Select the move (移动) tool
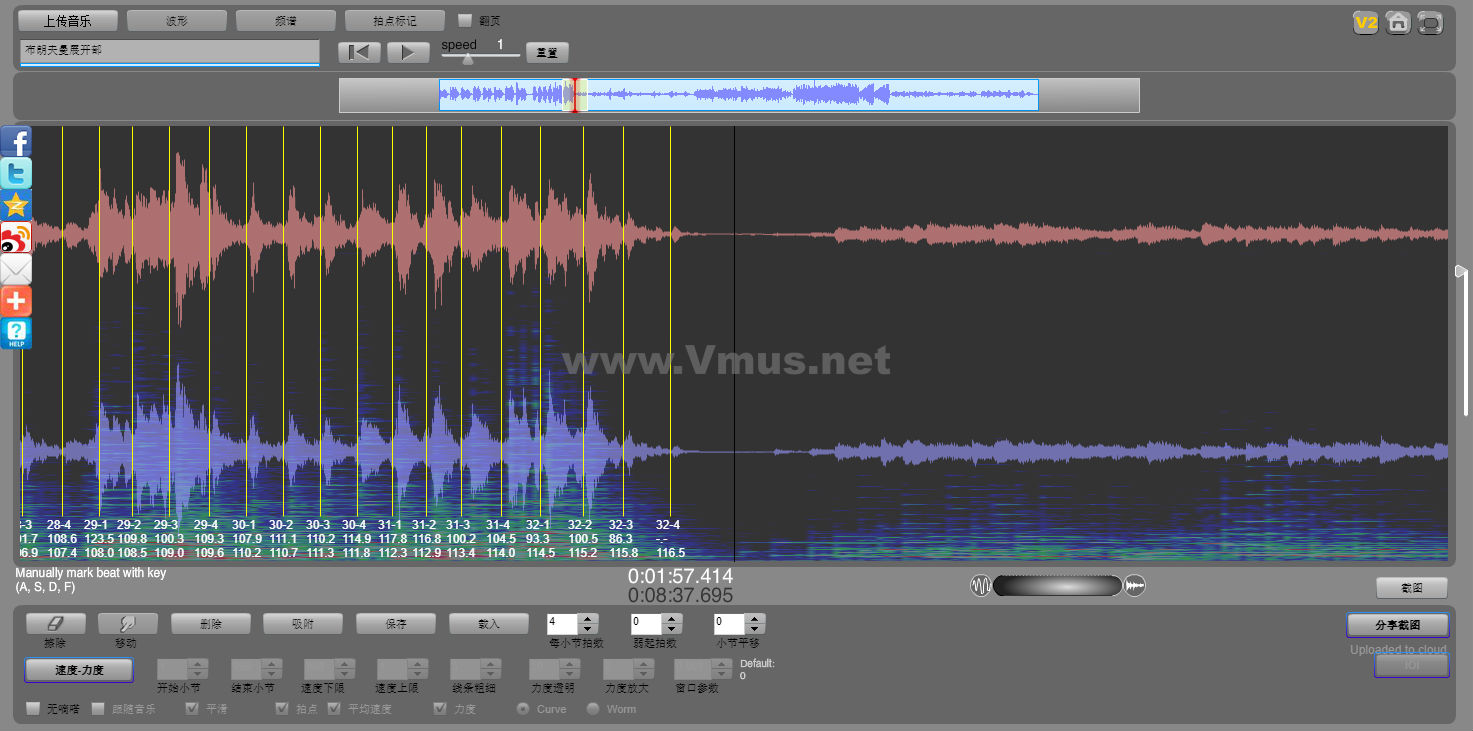Image resolution: width=1473 pixels, height=731 pixels. [x=128, y=623]
